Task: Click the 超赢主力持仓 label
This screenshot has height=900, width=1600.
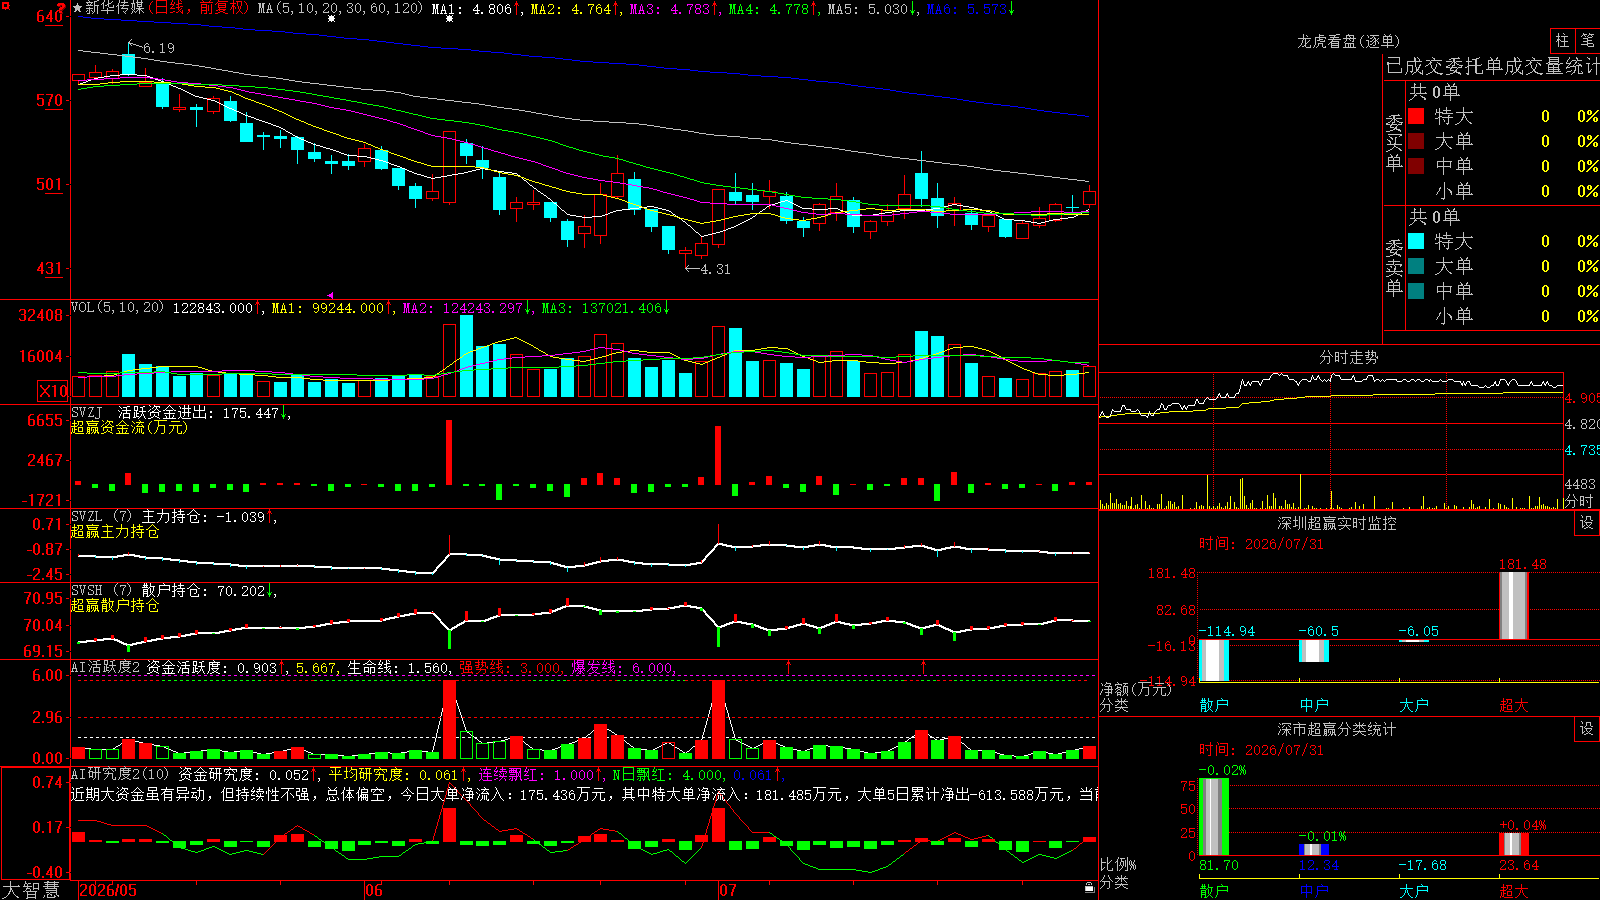Action: (115, 531)
